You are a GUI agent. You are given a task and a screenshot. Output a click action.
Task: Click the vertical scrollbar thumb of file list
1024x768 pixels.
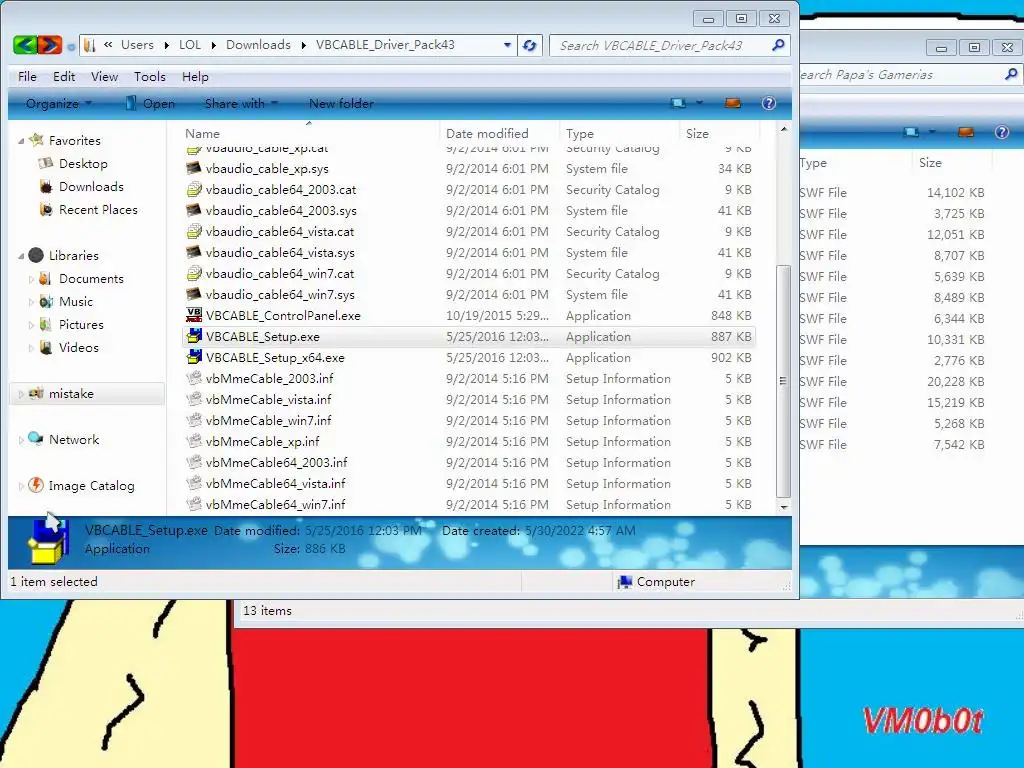pyautogui.click(x=784, y=381)
